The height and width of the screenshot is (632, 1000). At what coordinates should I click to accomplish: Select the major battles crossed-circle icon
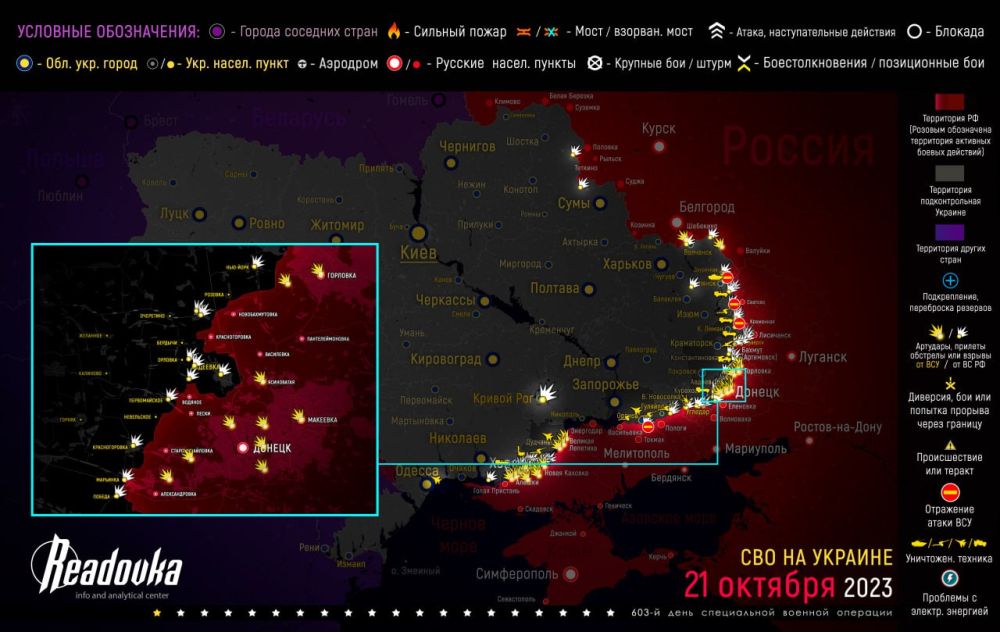[595, 64]
